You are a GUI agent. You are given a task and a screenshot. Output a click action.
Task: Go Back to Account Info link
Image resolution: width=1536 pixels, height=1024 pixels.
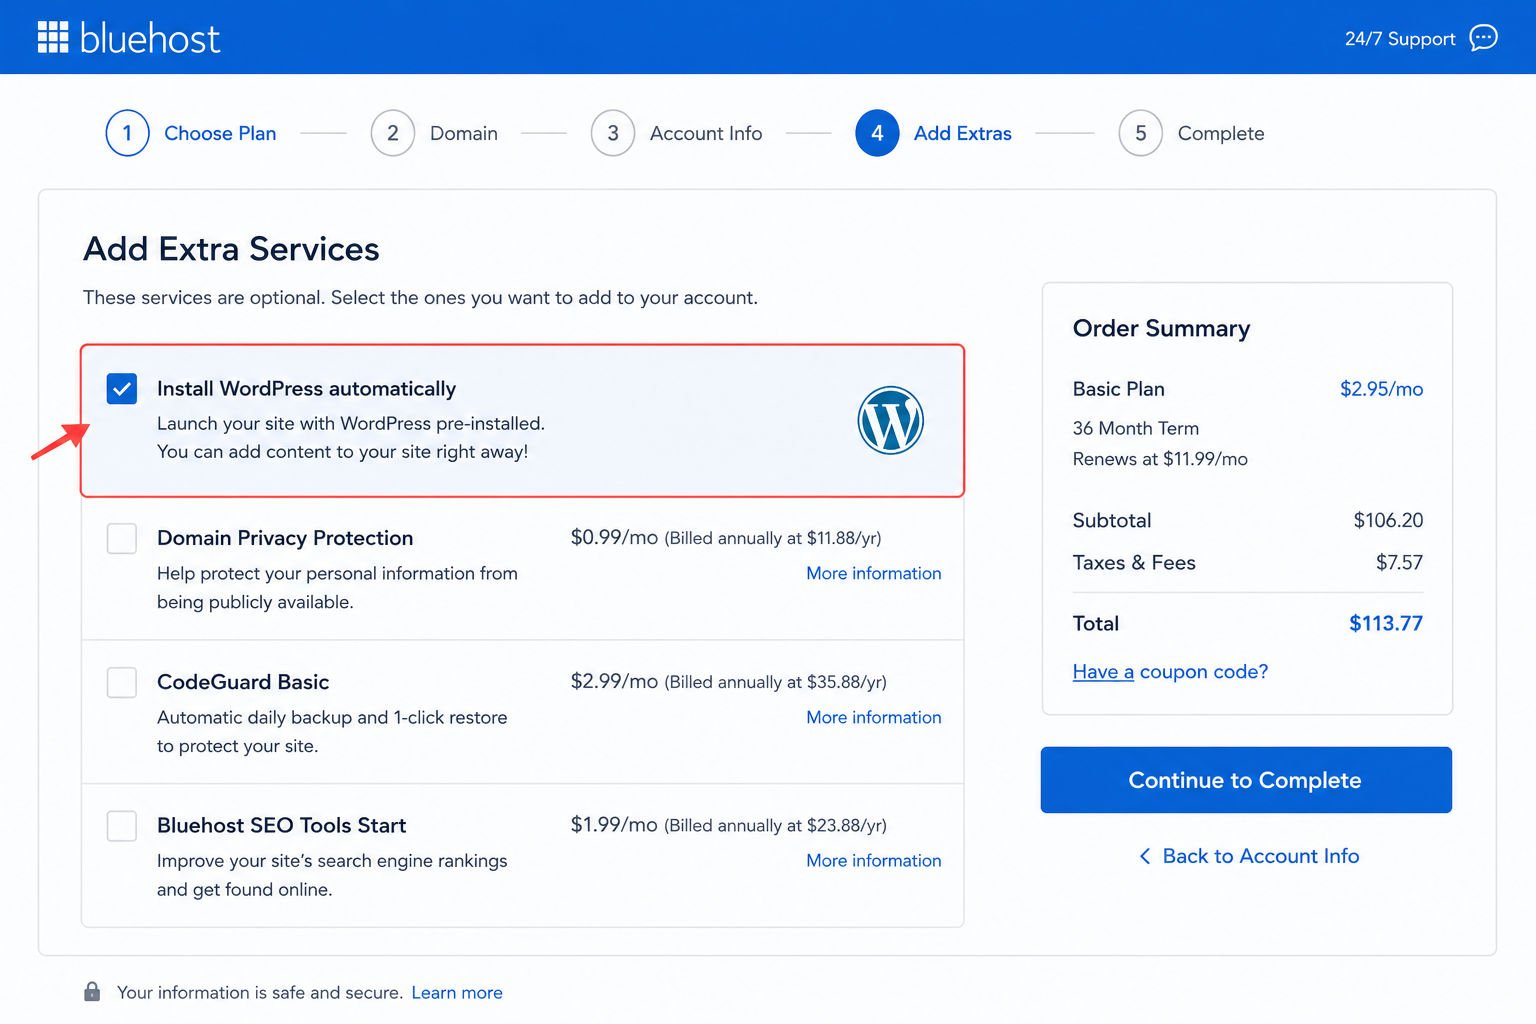click(x=1261, y=856)
